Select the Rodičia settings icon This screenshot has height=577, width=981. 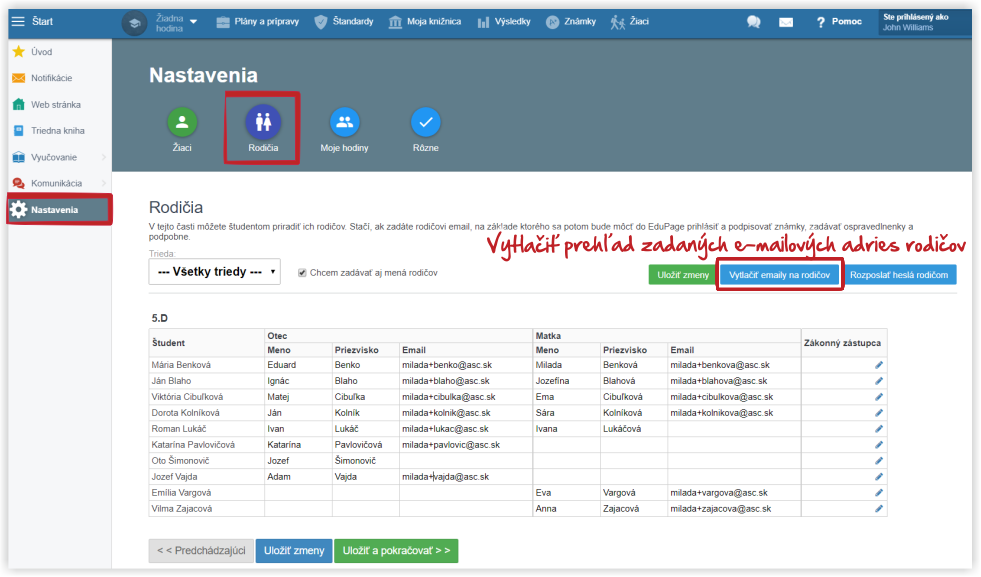tap(263, 122)
